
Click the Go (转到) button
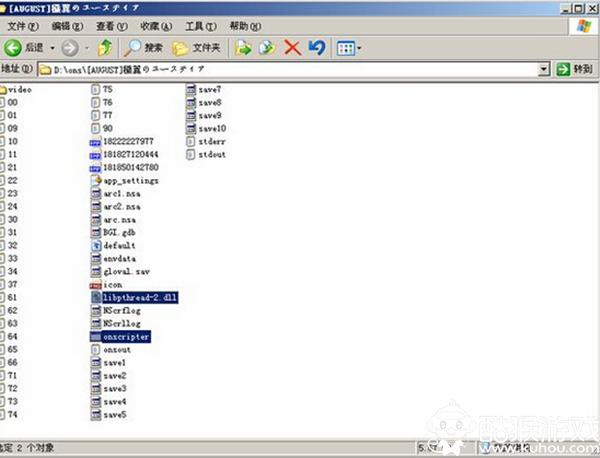click(x=576, y=69)
